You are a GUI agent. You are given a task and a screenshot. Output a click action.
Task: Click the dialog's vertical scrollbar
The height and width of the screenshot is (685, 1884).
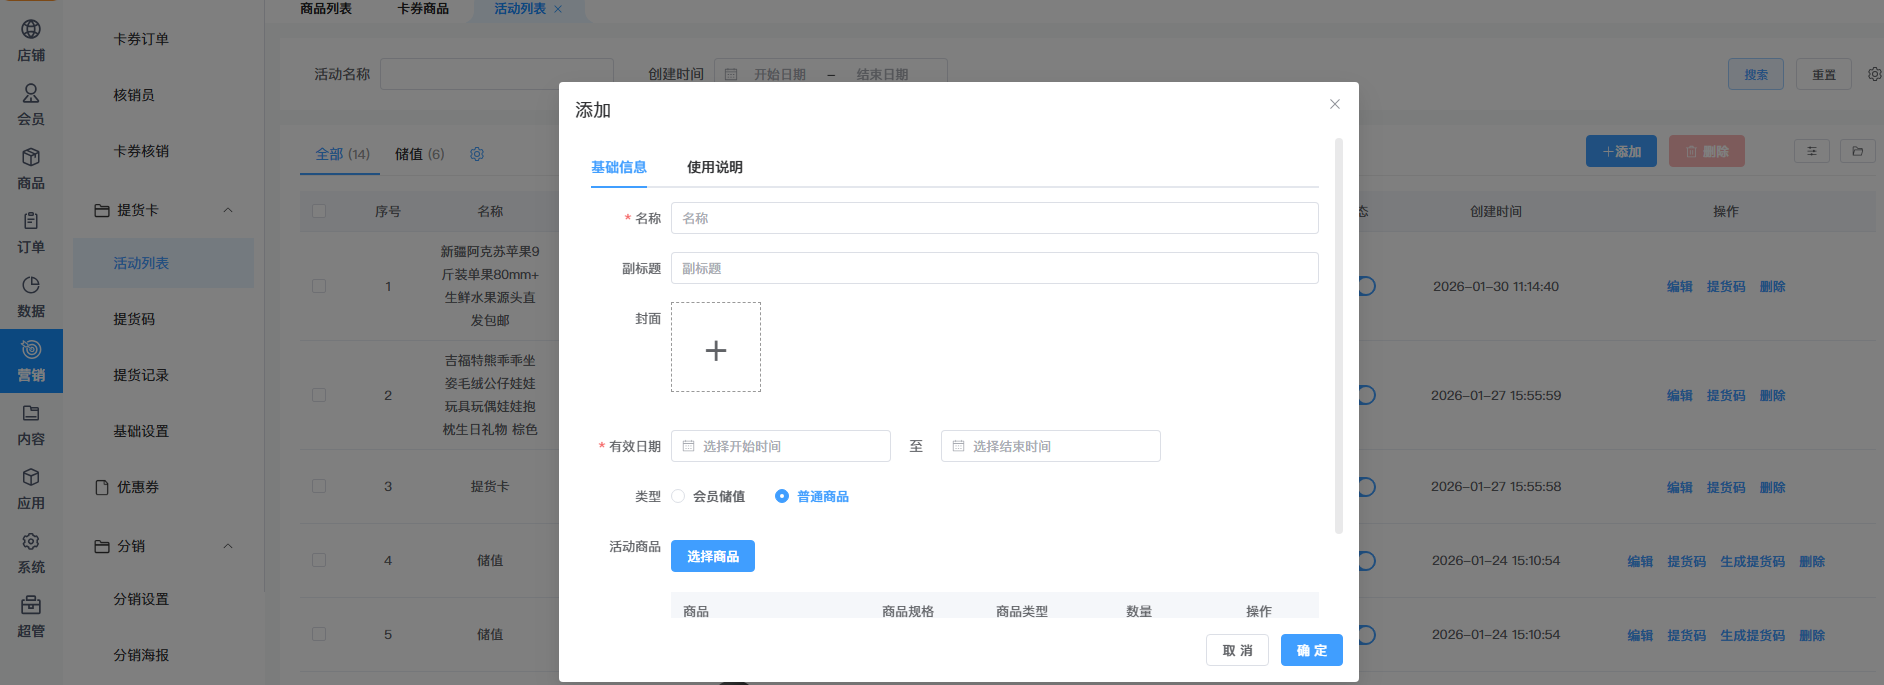tap(1338, 336)
